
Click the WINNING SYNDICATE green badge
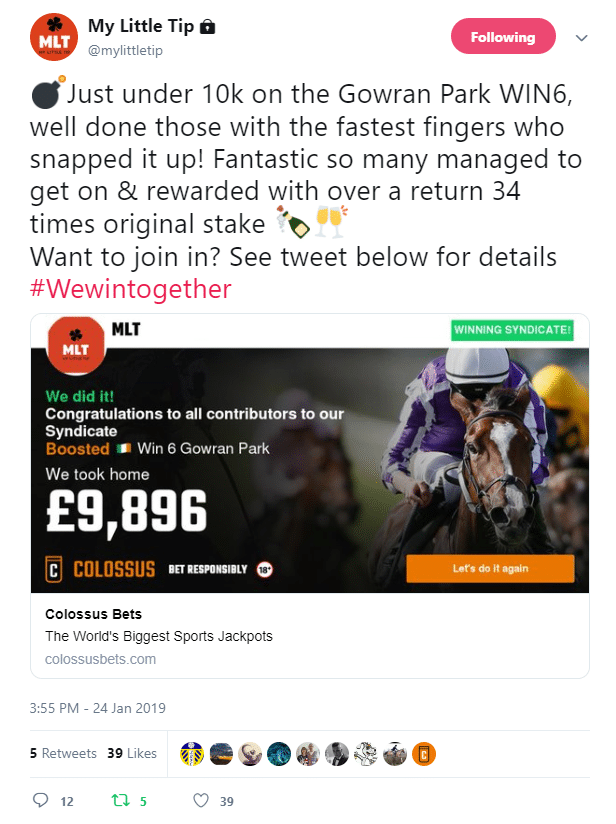pyautogui.click(x=513, y=329)
